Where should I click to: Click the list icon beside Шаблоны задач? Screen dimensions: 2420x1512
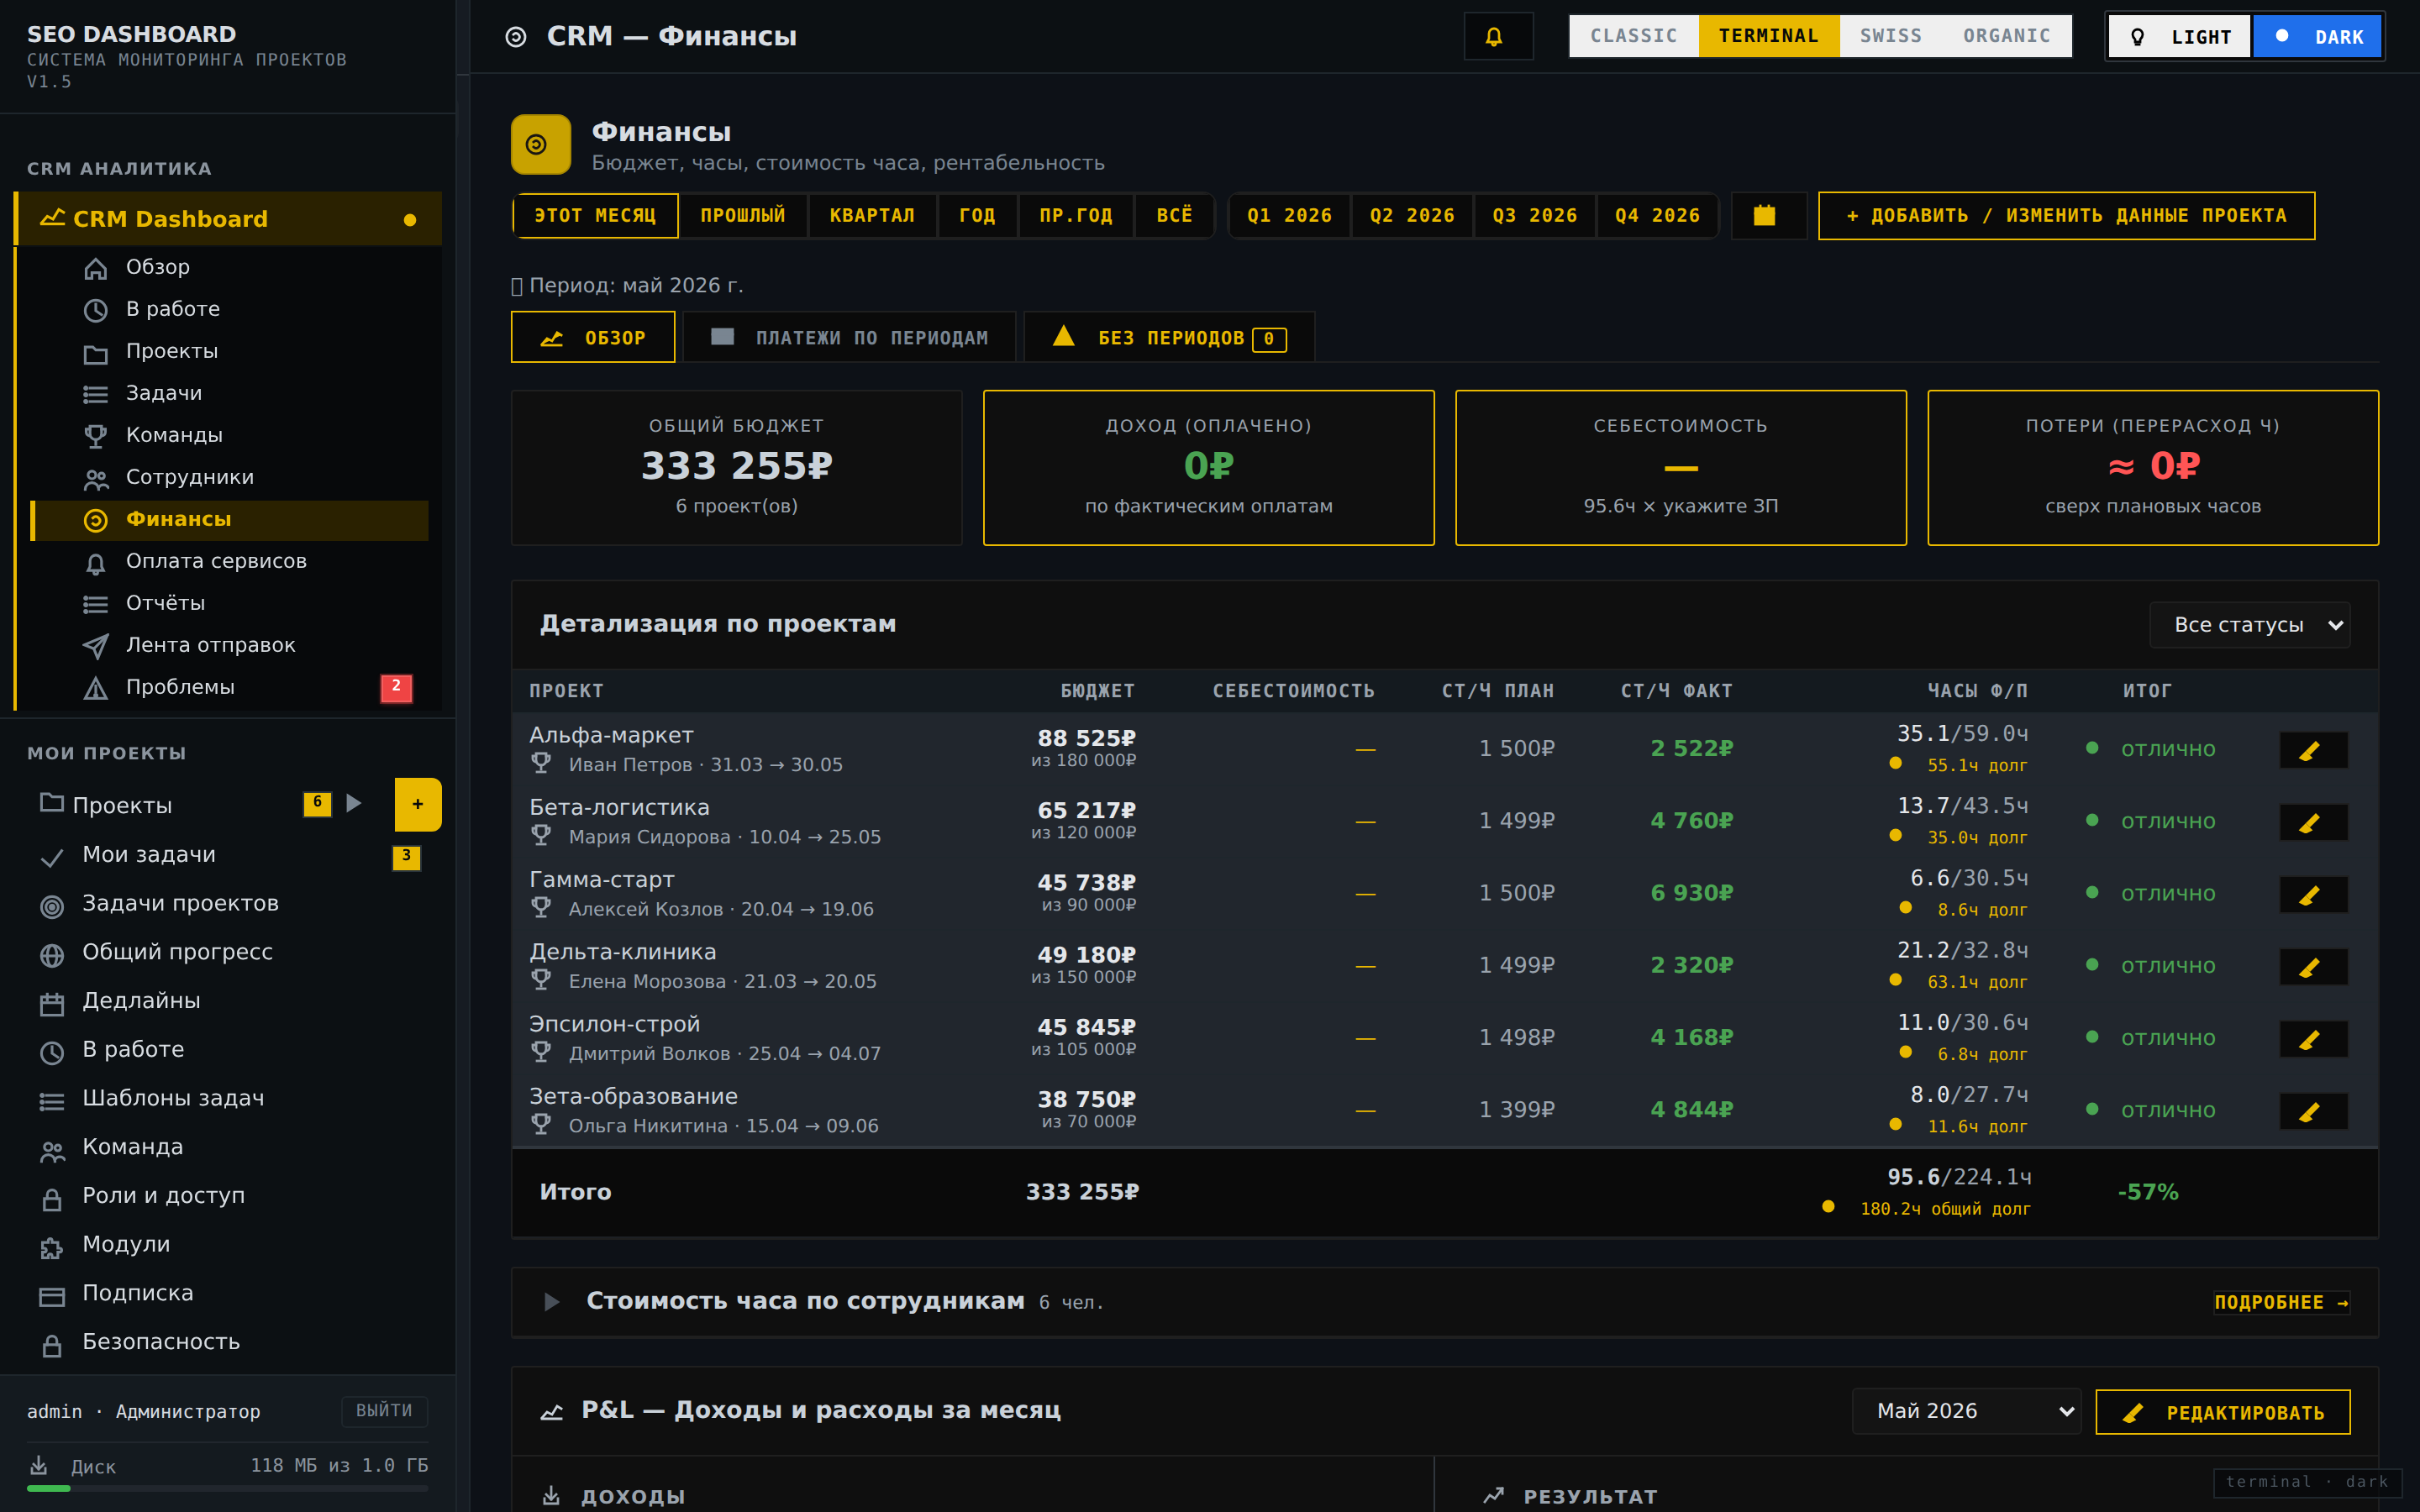pyautogui.click(x=52, y=1100)
